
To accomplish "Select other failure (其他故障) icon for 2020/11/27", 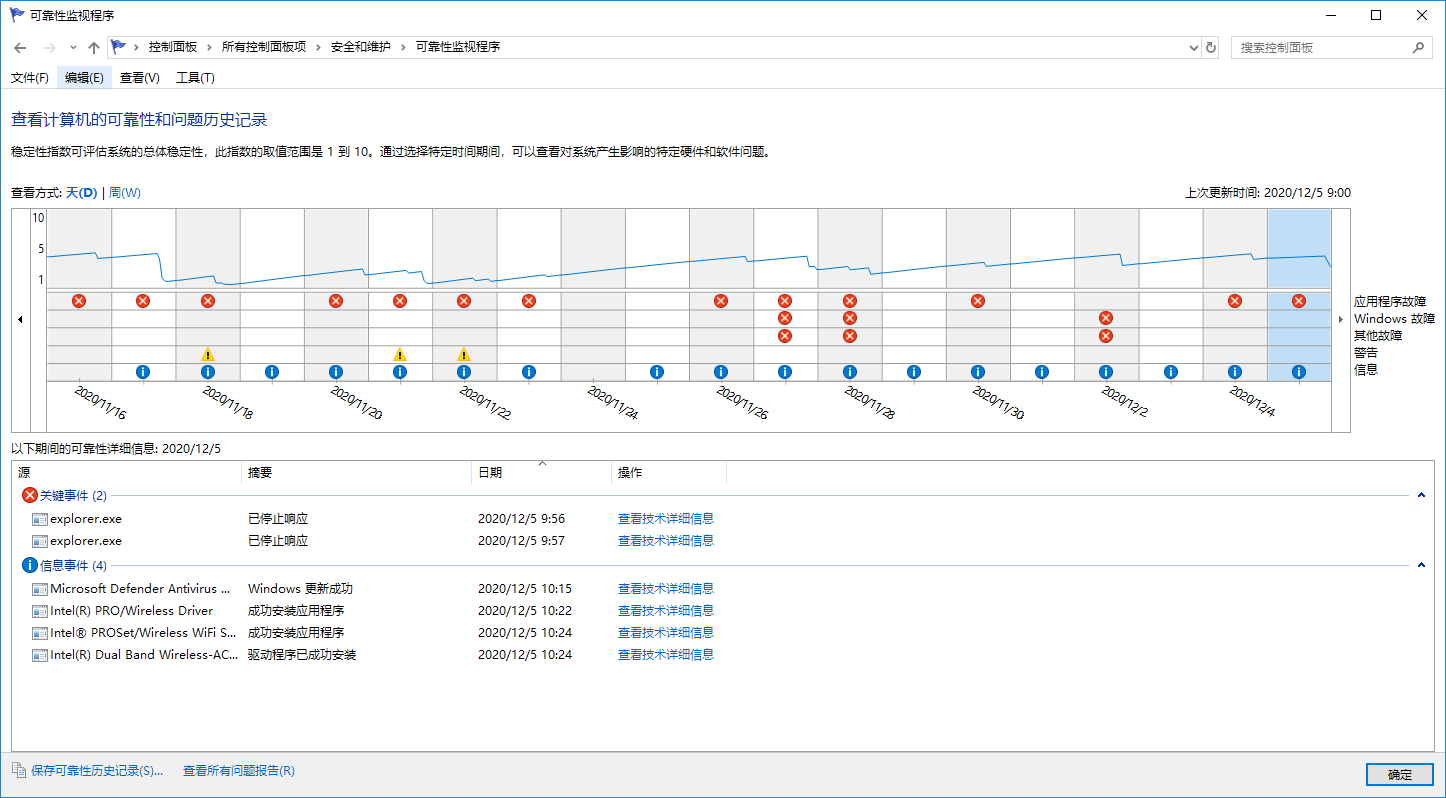I will pos(785,336).
